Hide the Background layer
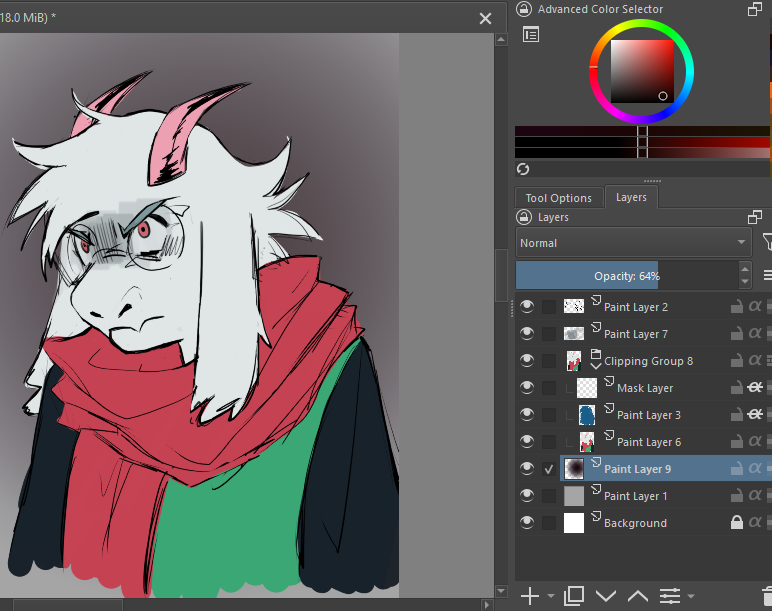This screenshot has width=772, height=611. (527, 522)
